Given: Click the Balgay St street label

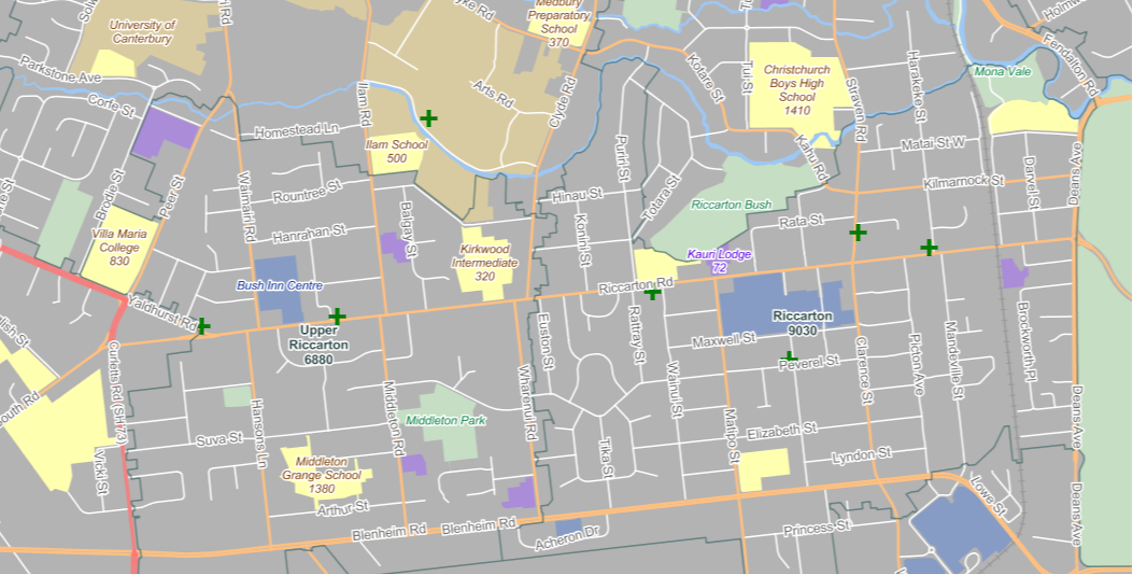Looking at the screenshot, I should click(408, 229).
